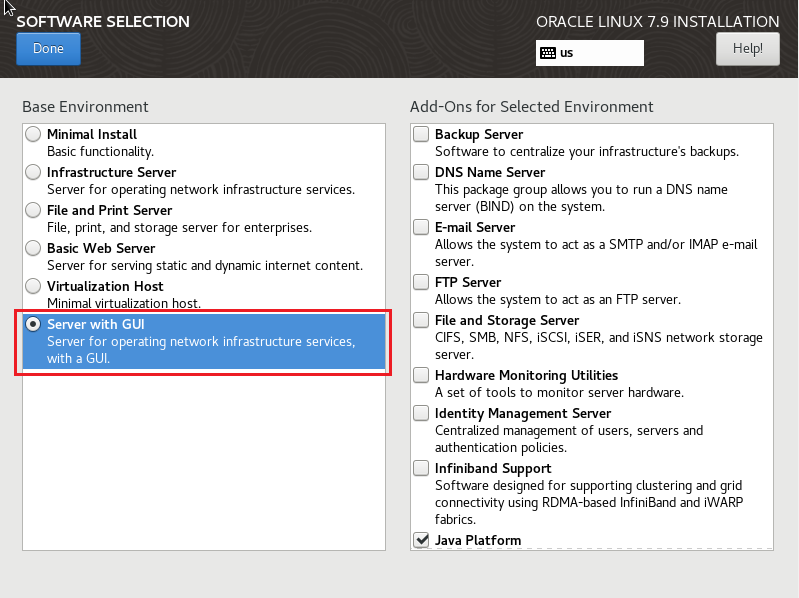
Task: Click the 'File and Print Server' label
Action: tap(110, 210)
